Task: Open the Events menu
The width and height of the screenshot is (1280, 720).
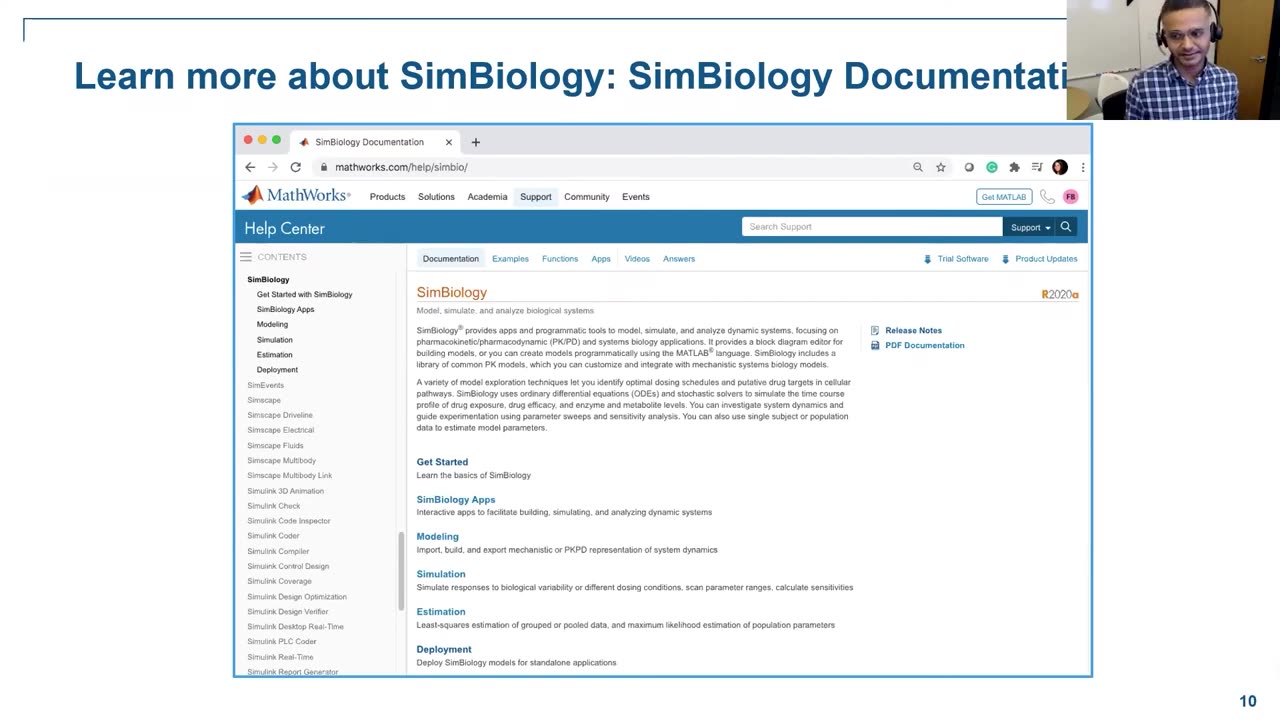Action: [635, 197]
